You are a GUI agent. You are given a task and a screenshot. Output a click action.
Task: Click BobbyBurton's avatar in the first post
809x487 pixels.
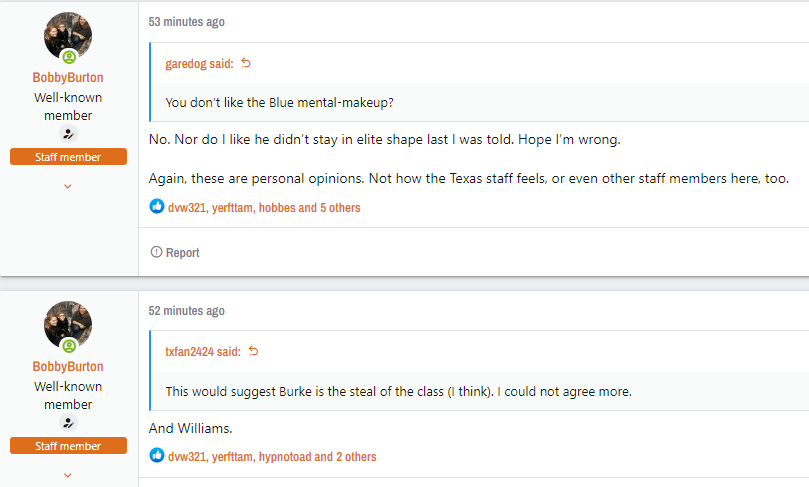pos(68,36)
